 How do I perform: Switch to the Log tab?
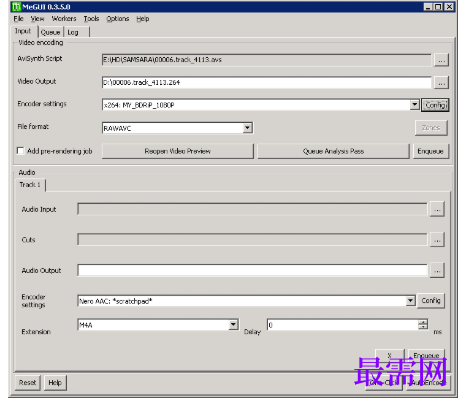[x=76, y=32]
